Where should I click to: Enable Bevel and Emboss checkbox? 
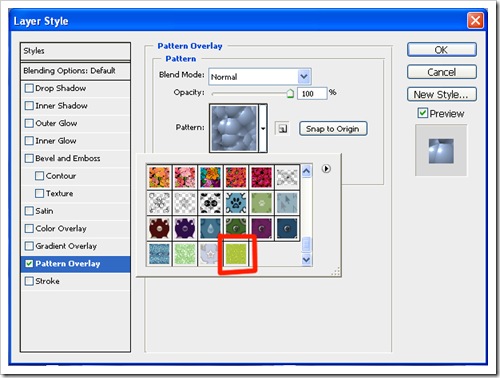29,158
